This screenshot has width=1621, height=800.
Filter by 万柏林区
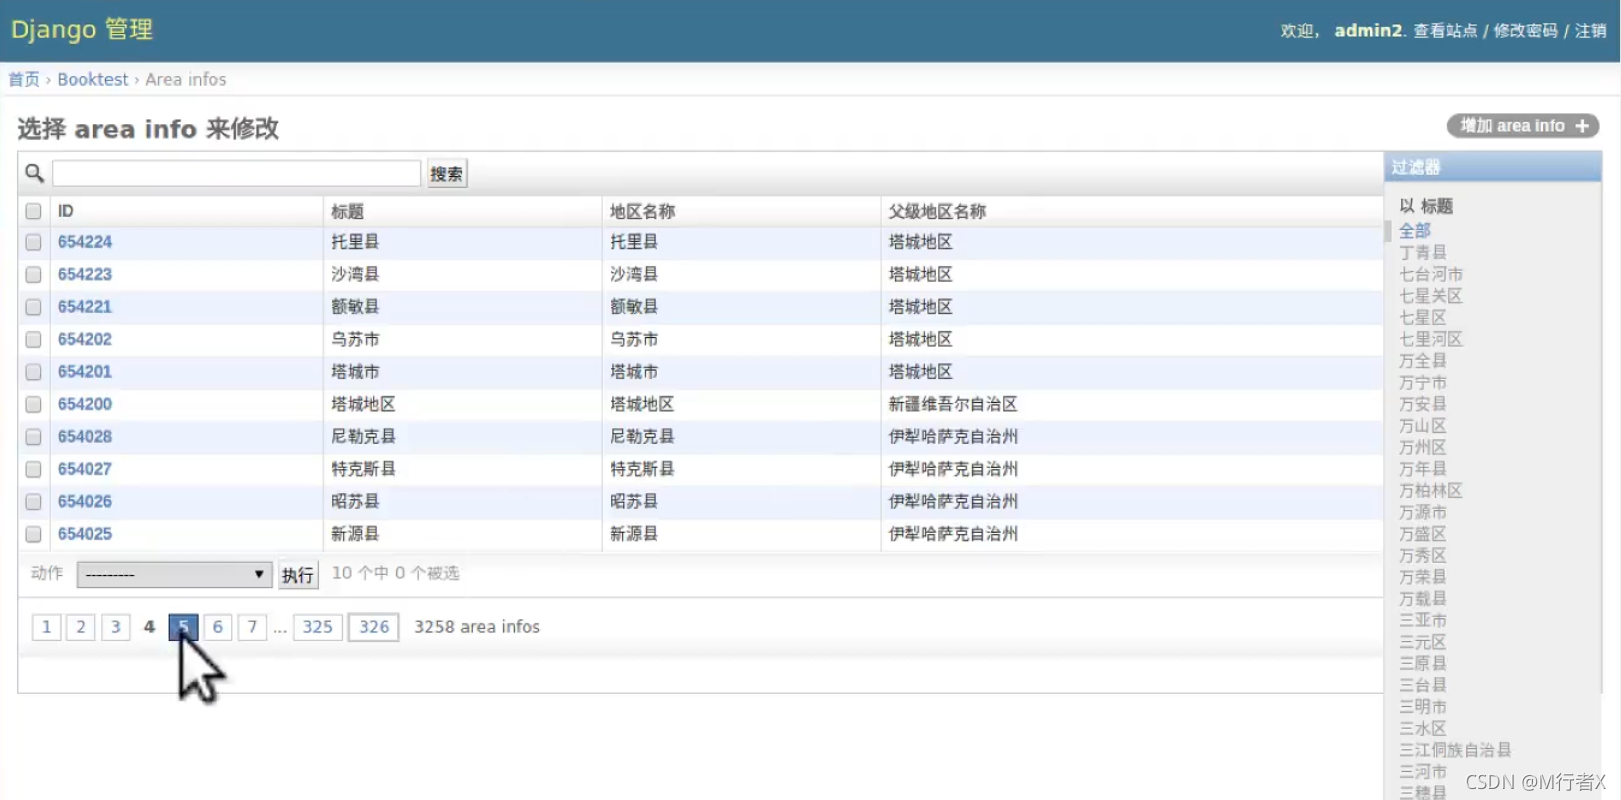(1431, 491)
